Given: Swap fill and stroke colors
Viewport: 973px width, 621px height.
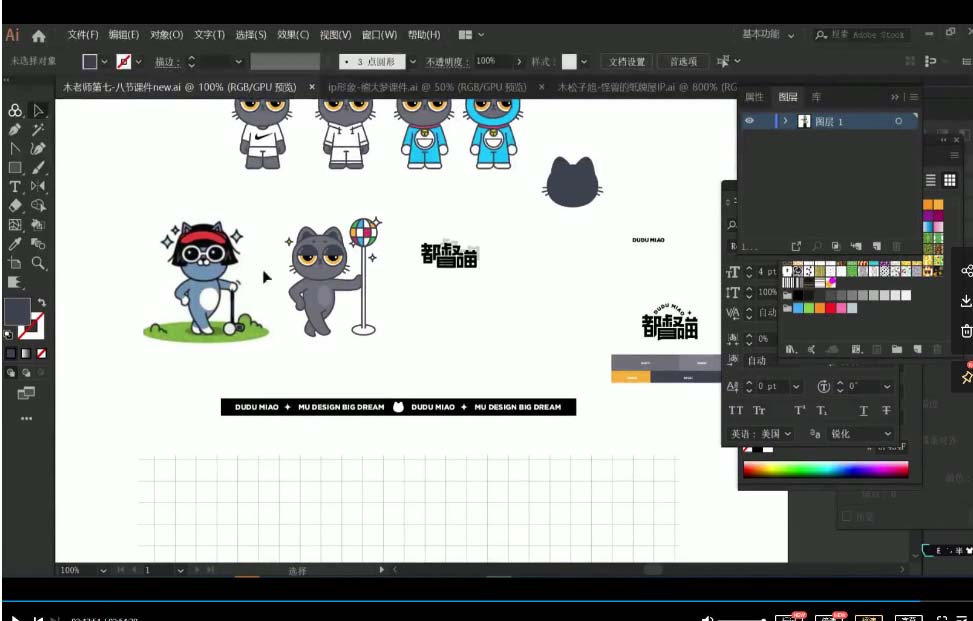Looking at the screenshot, I should tap(42, 302).
